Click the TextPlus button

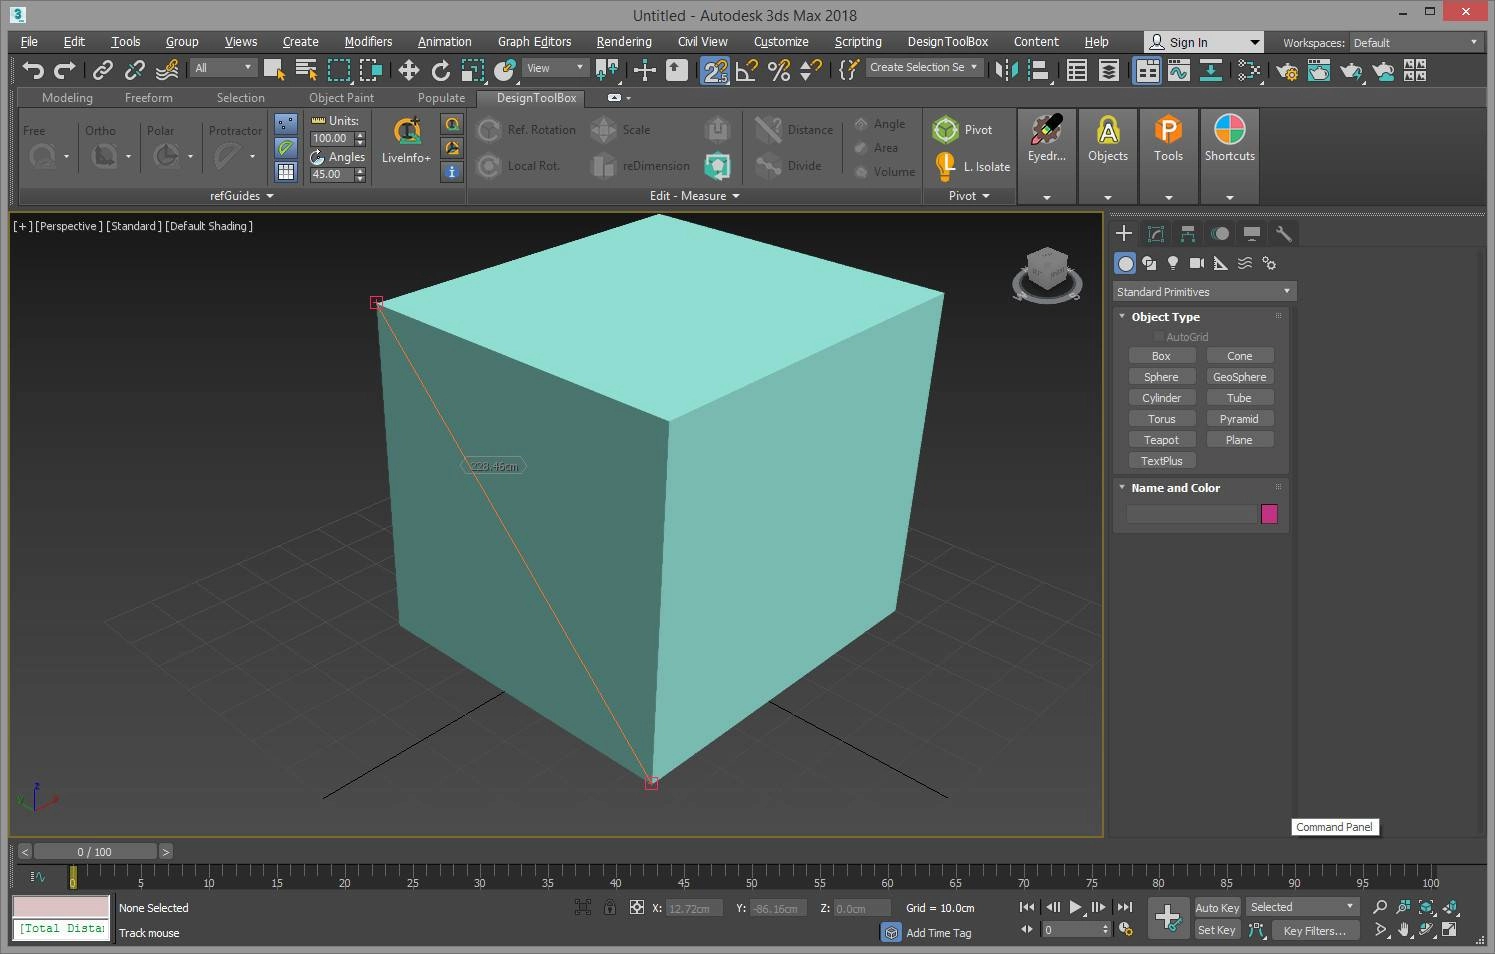(x=1161, y=461)
